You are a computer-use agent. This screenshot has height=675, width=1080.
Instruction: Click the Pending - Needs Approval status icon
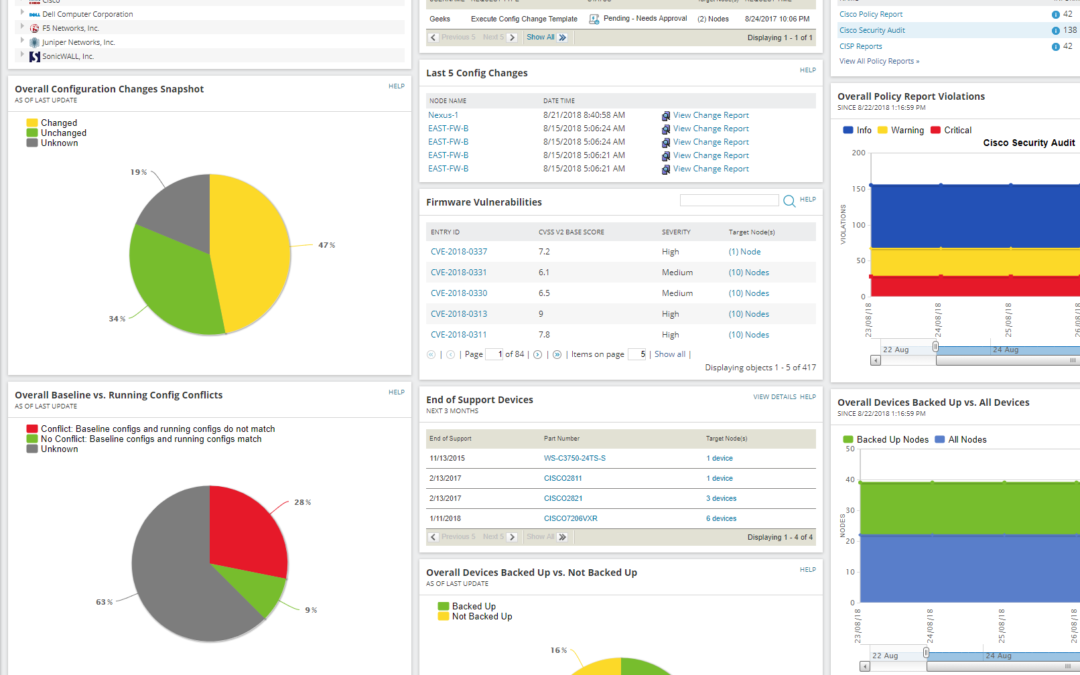(594, 19)
